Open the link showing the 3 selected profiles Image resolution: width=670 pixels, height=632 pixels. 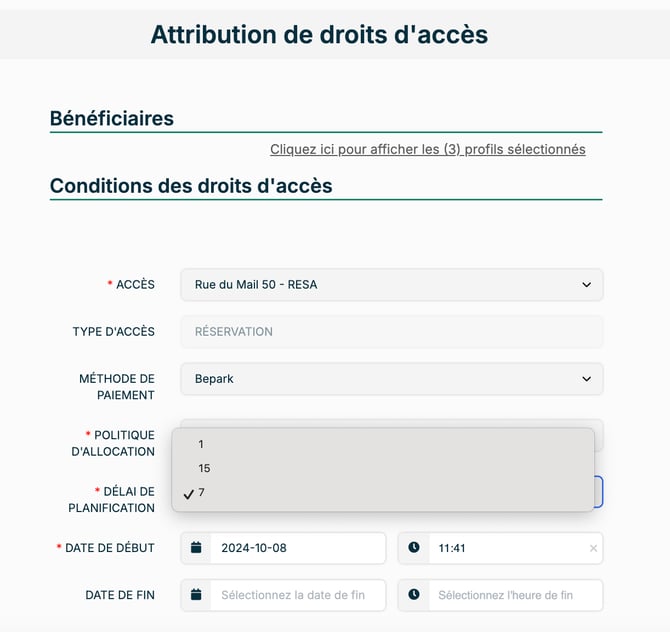click(427, 149)
